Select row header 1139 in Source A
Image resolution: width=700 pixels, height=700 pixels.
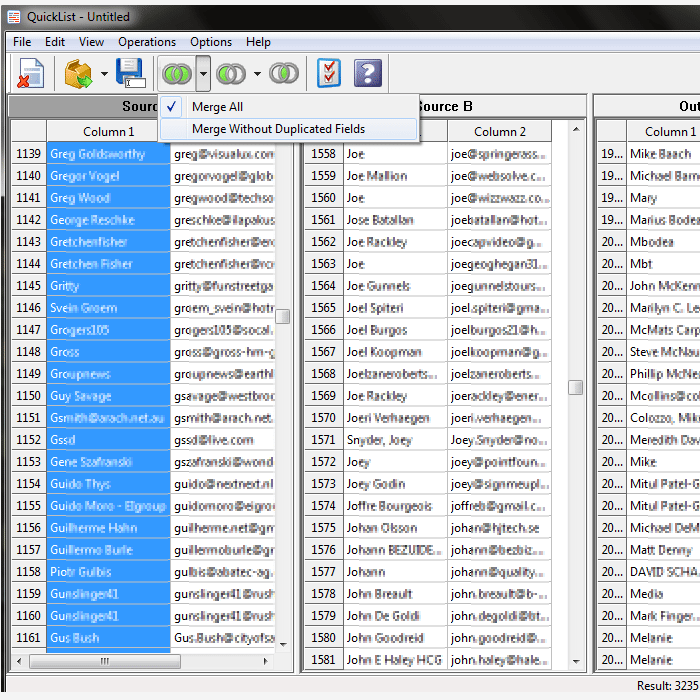[29, 154]
